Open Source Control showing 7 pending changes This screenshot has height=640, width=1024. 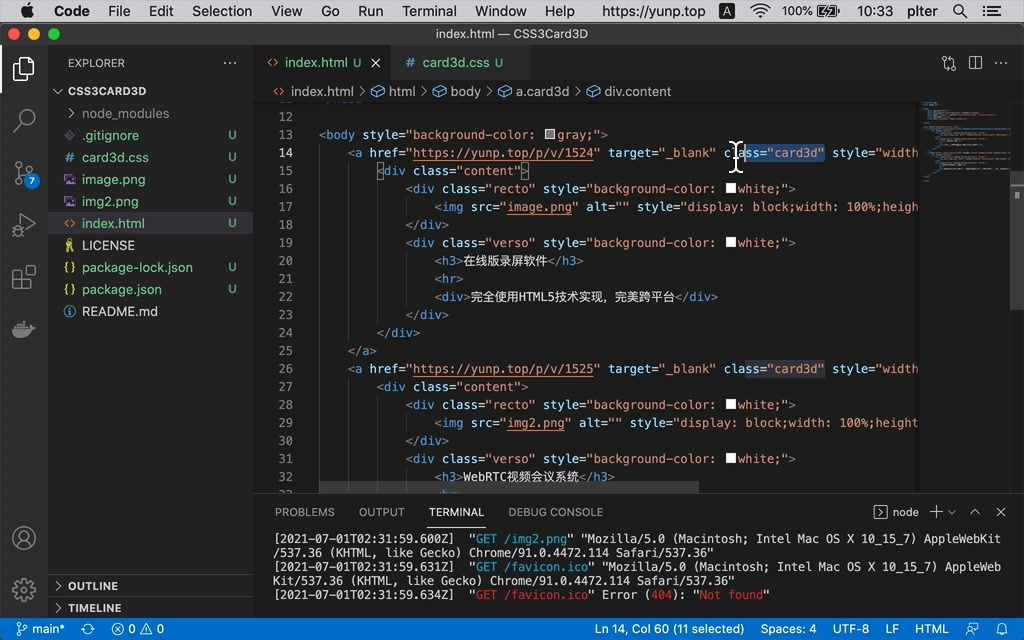[24, 172]
